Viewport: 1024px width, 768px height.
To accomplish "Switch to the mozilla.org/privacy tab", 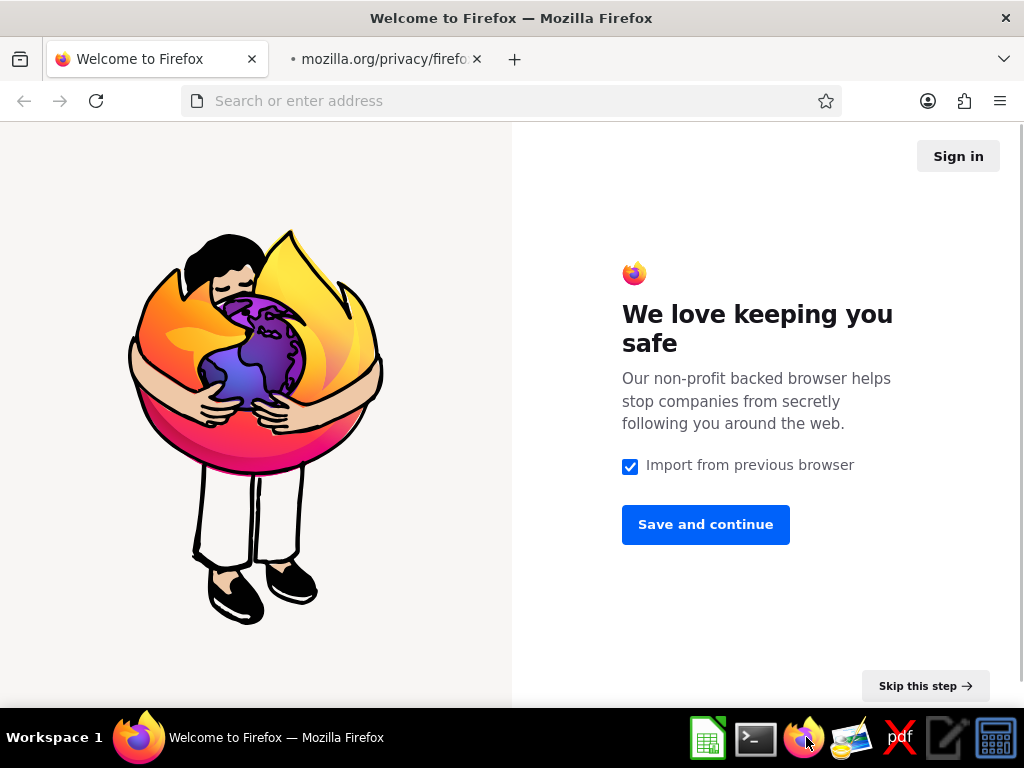I will pos(385,59).
